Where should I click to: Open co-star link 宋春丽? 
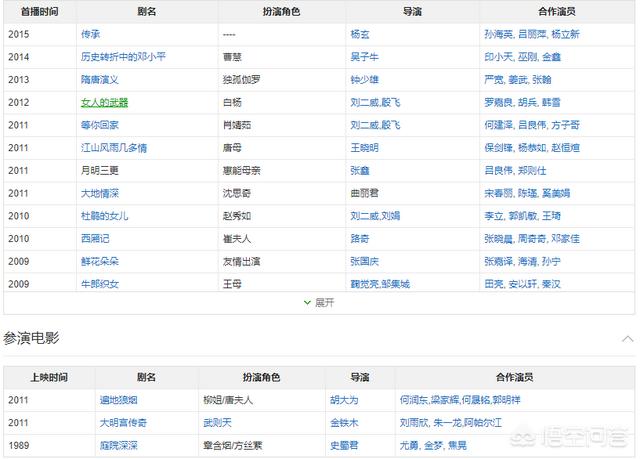pyautogui.click(x=498, y=193)
